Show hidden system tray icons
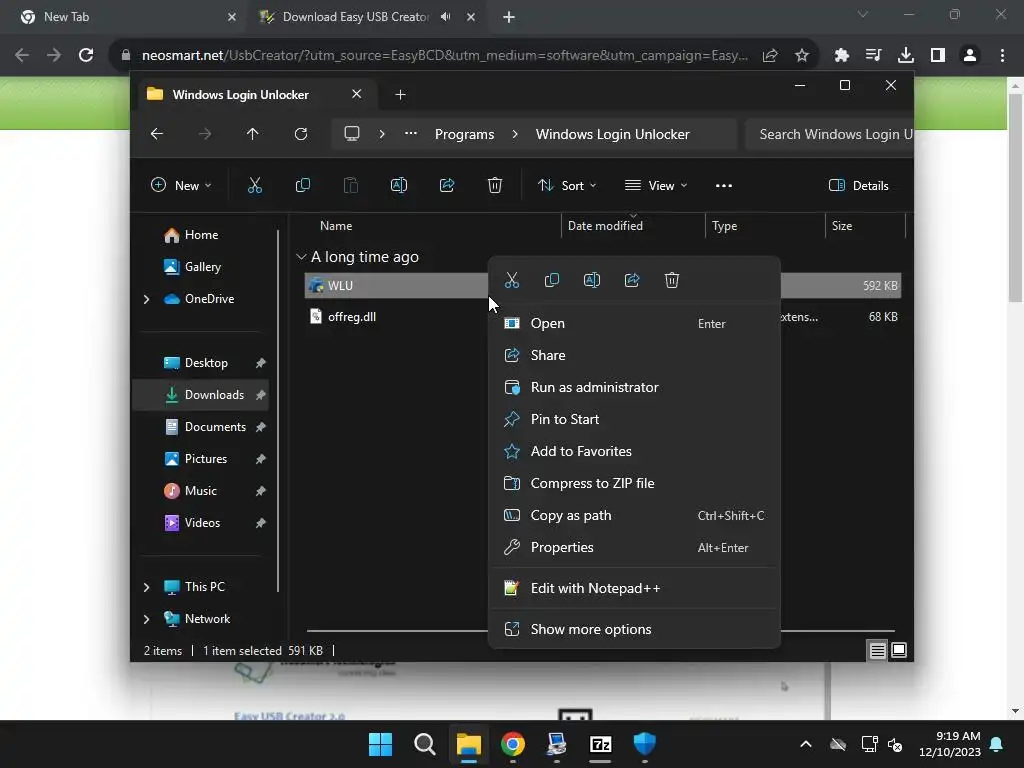 pos(806,744)
